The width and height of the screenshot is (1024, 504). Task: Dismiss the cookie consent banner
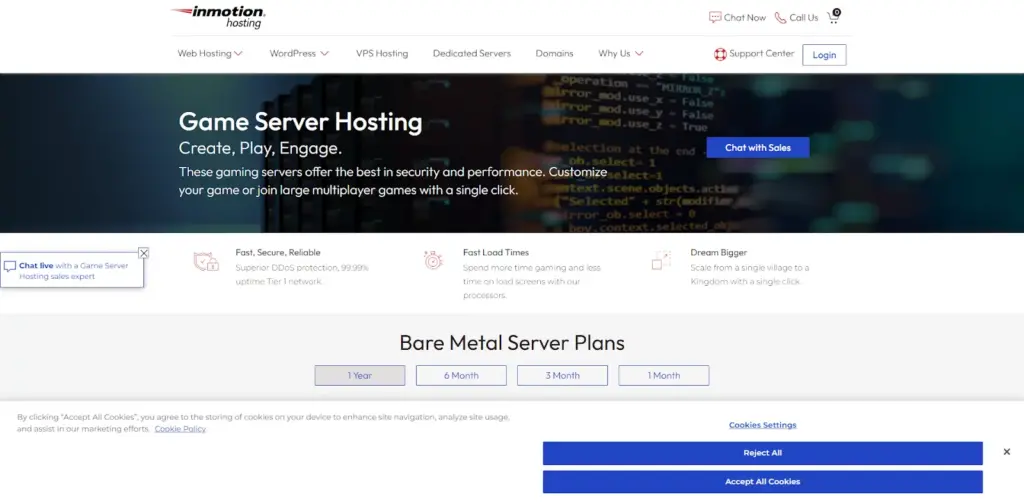click(1006, 452)
